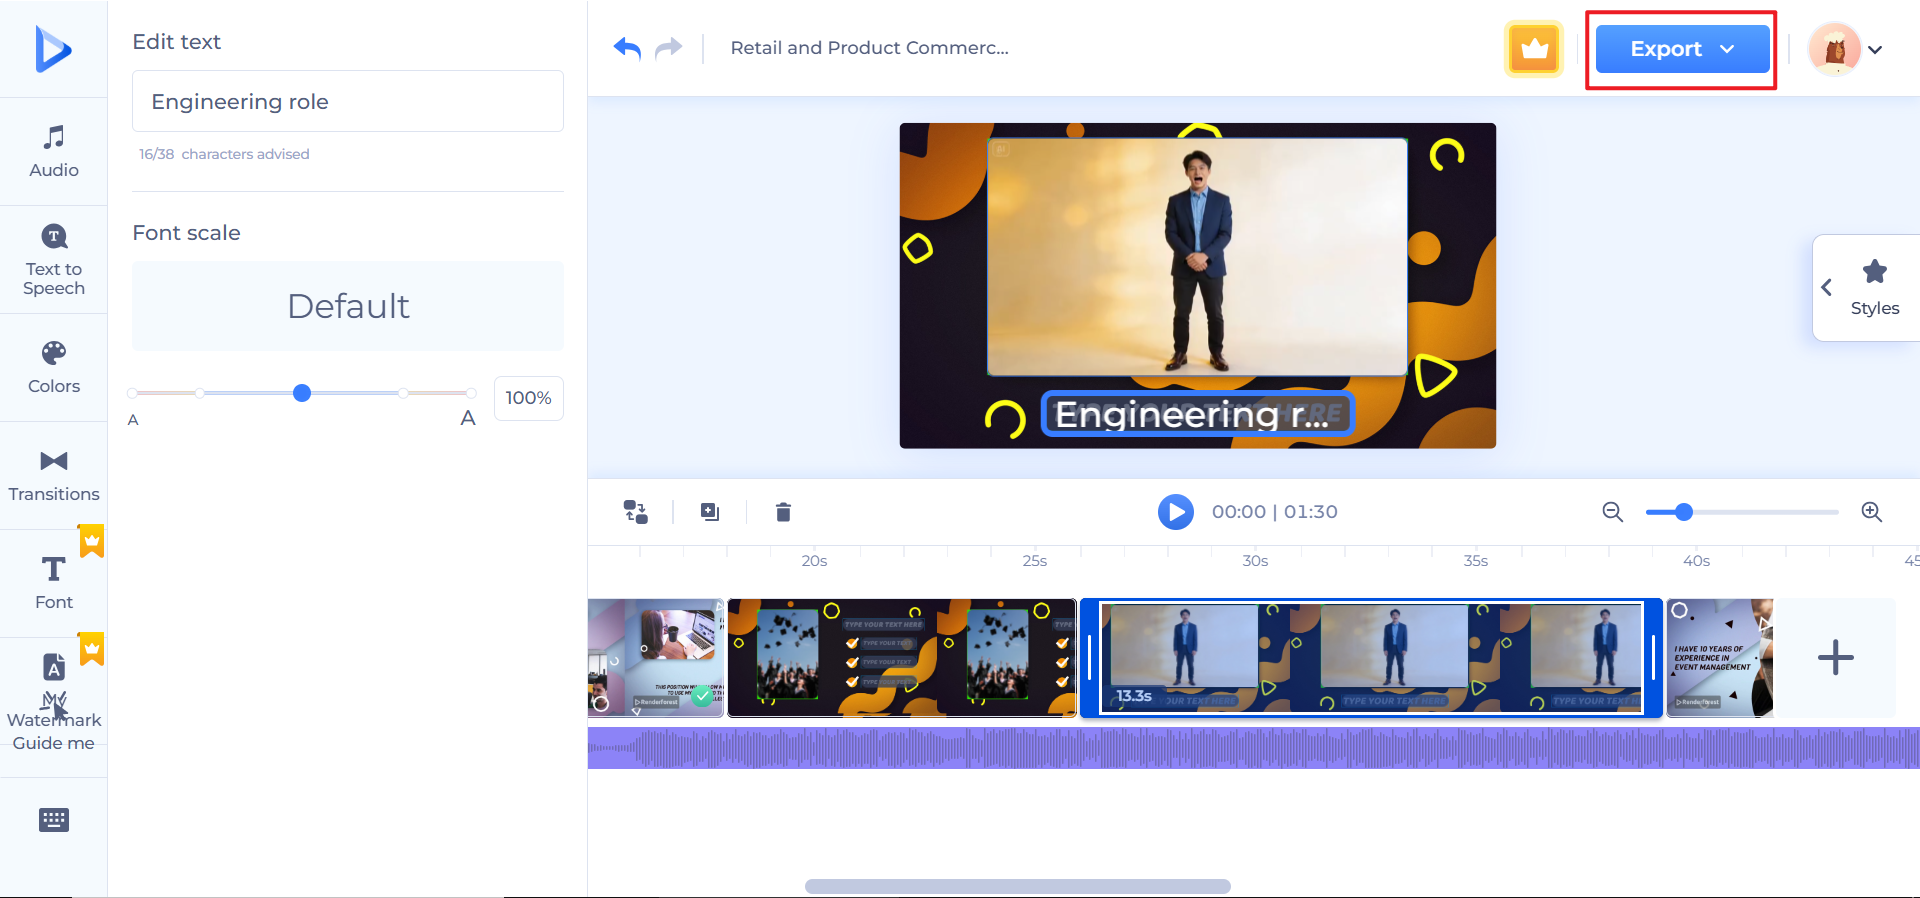Click the Export button
Screen dimensions: 1920x898
[1682, 49]
